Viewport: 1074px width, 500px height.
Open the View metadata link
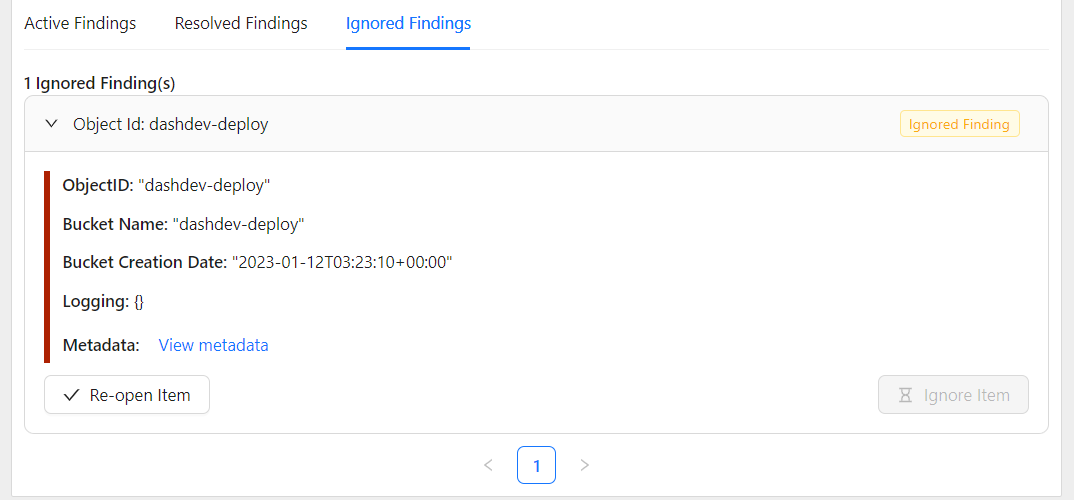[213, 345]
